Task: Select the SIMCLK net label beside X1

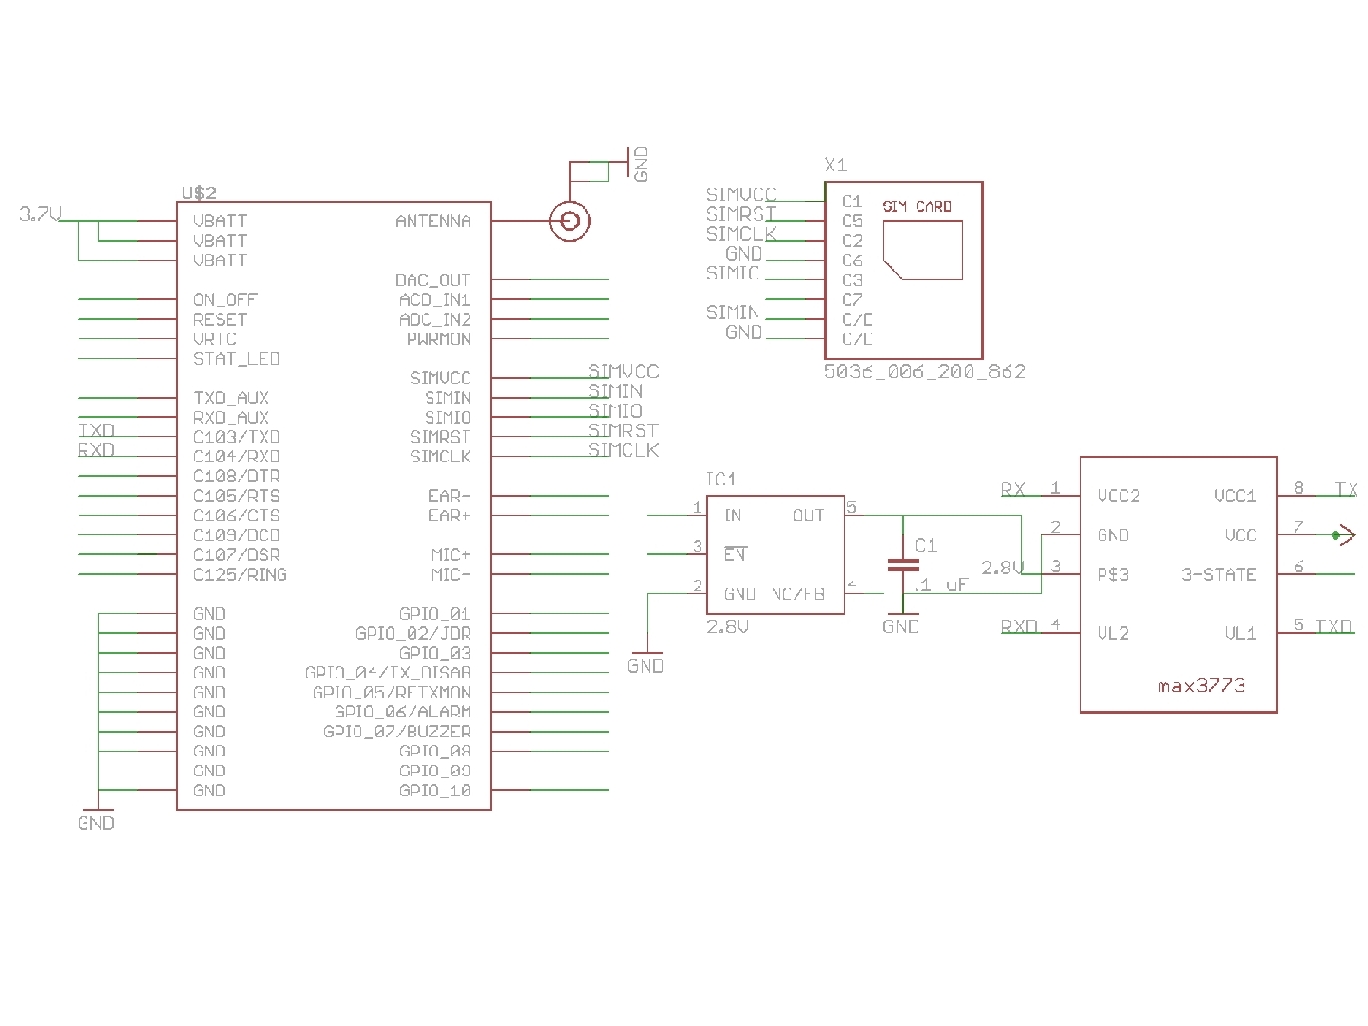Action: point(741,234)
